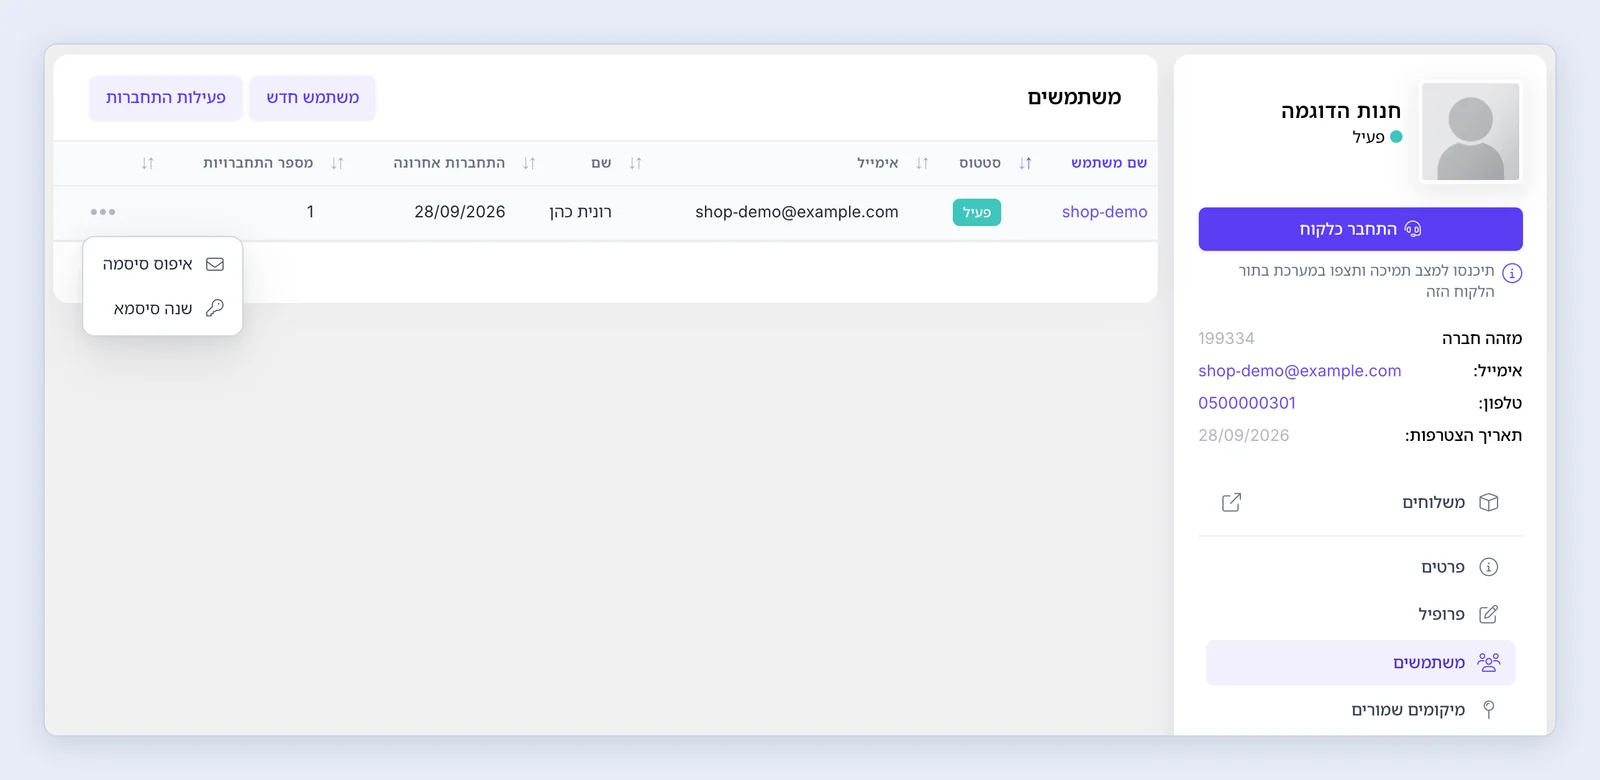Click the green פעיל status badge in table
This screenshot has width=1600, height=780.
click(x=977, y=212)
